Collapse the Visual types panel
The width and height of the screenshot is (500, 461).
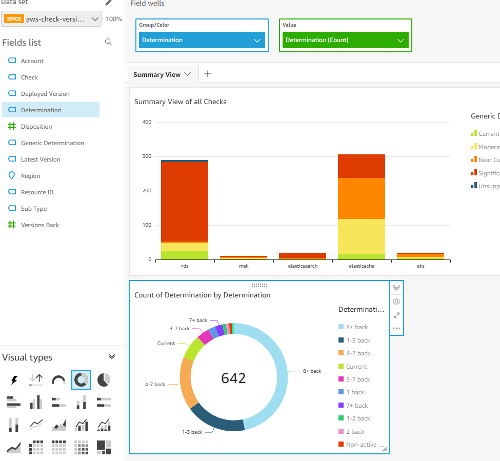pos(112,357)
